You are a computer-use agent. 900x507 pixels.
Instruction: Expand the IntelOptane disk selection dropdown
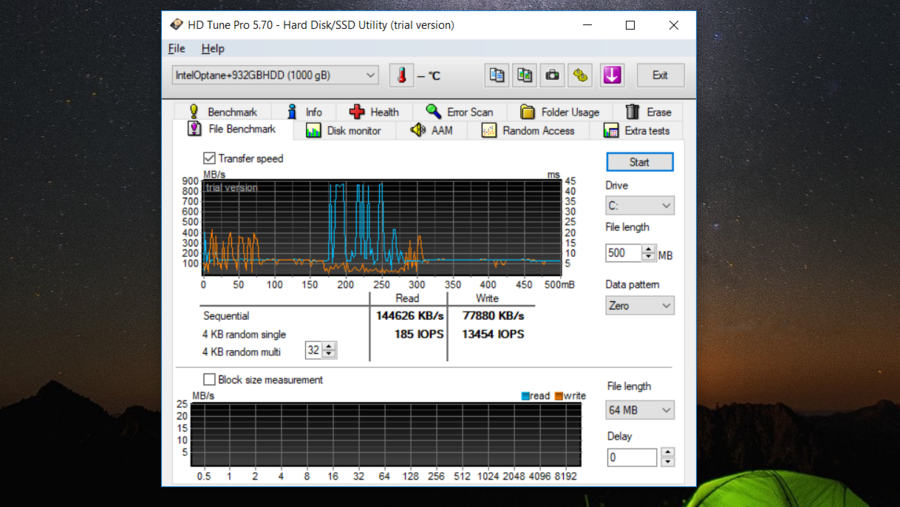(x=275, y=75)
